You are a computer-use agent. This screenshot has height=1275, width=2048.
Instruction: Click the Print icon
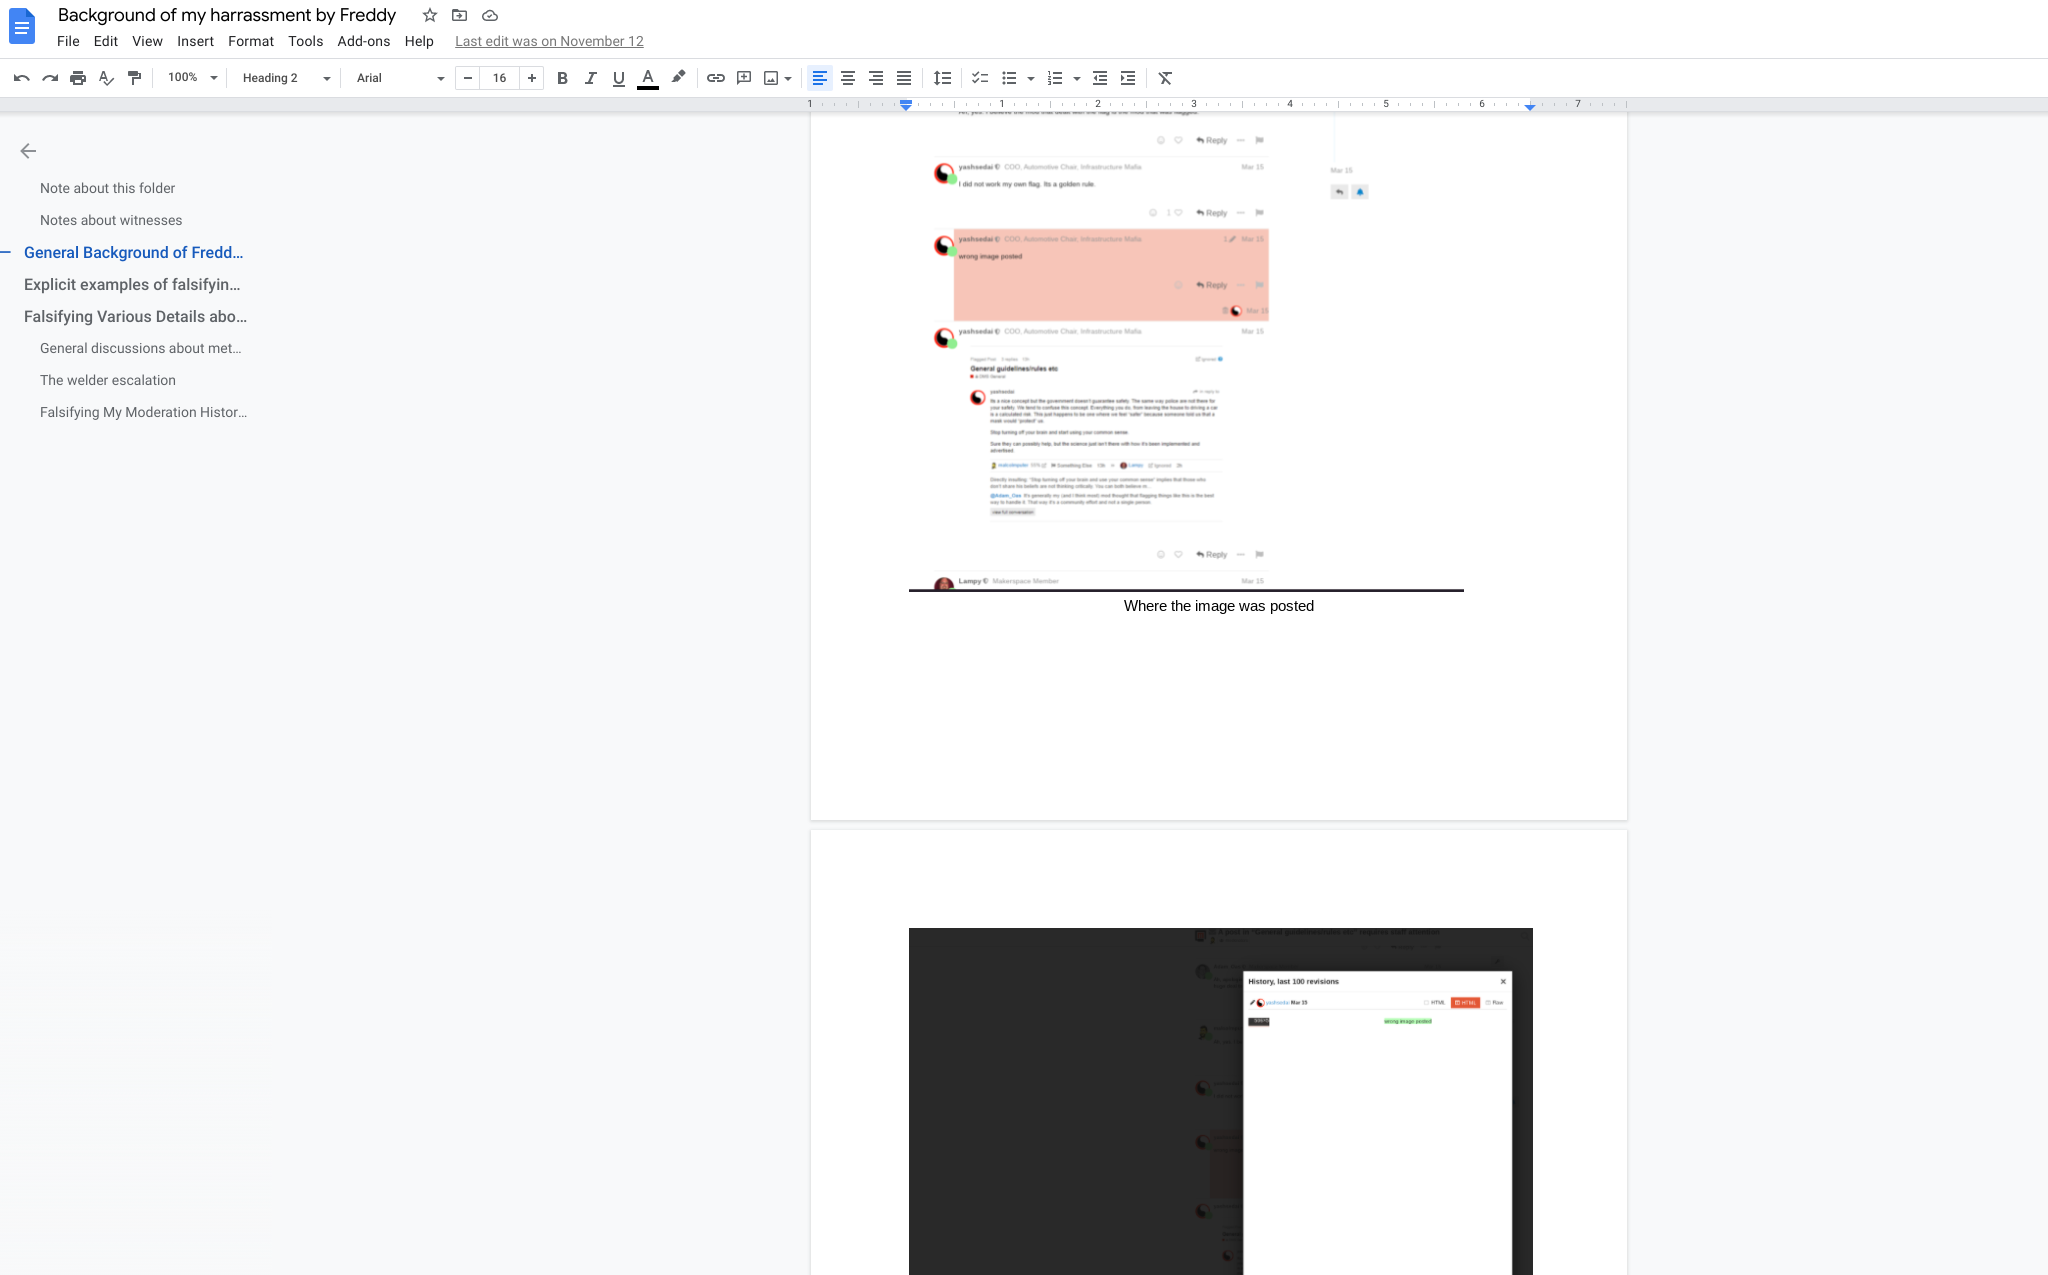point(78,78)
